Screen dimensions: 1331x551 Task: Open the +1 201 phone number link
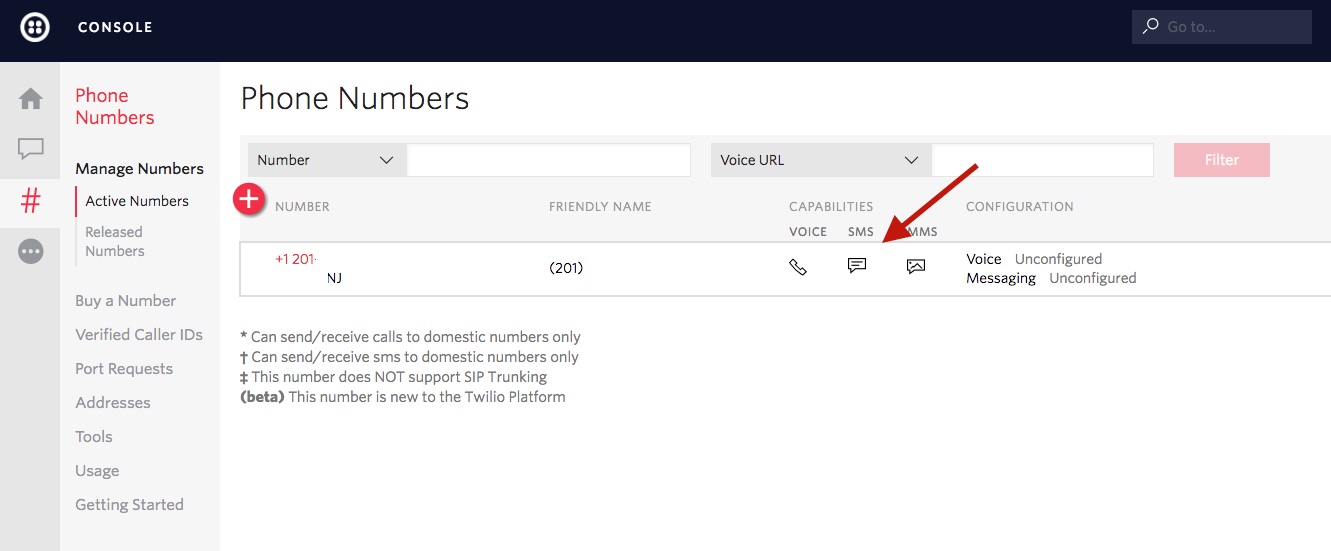(x=295, y=259)
